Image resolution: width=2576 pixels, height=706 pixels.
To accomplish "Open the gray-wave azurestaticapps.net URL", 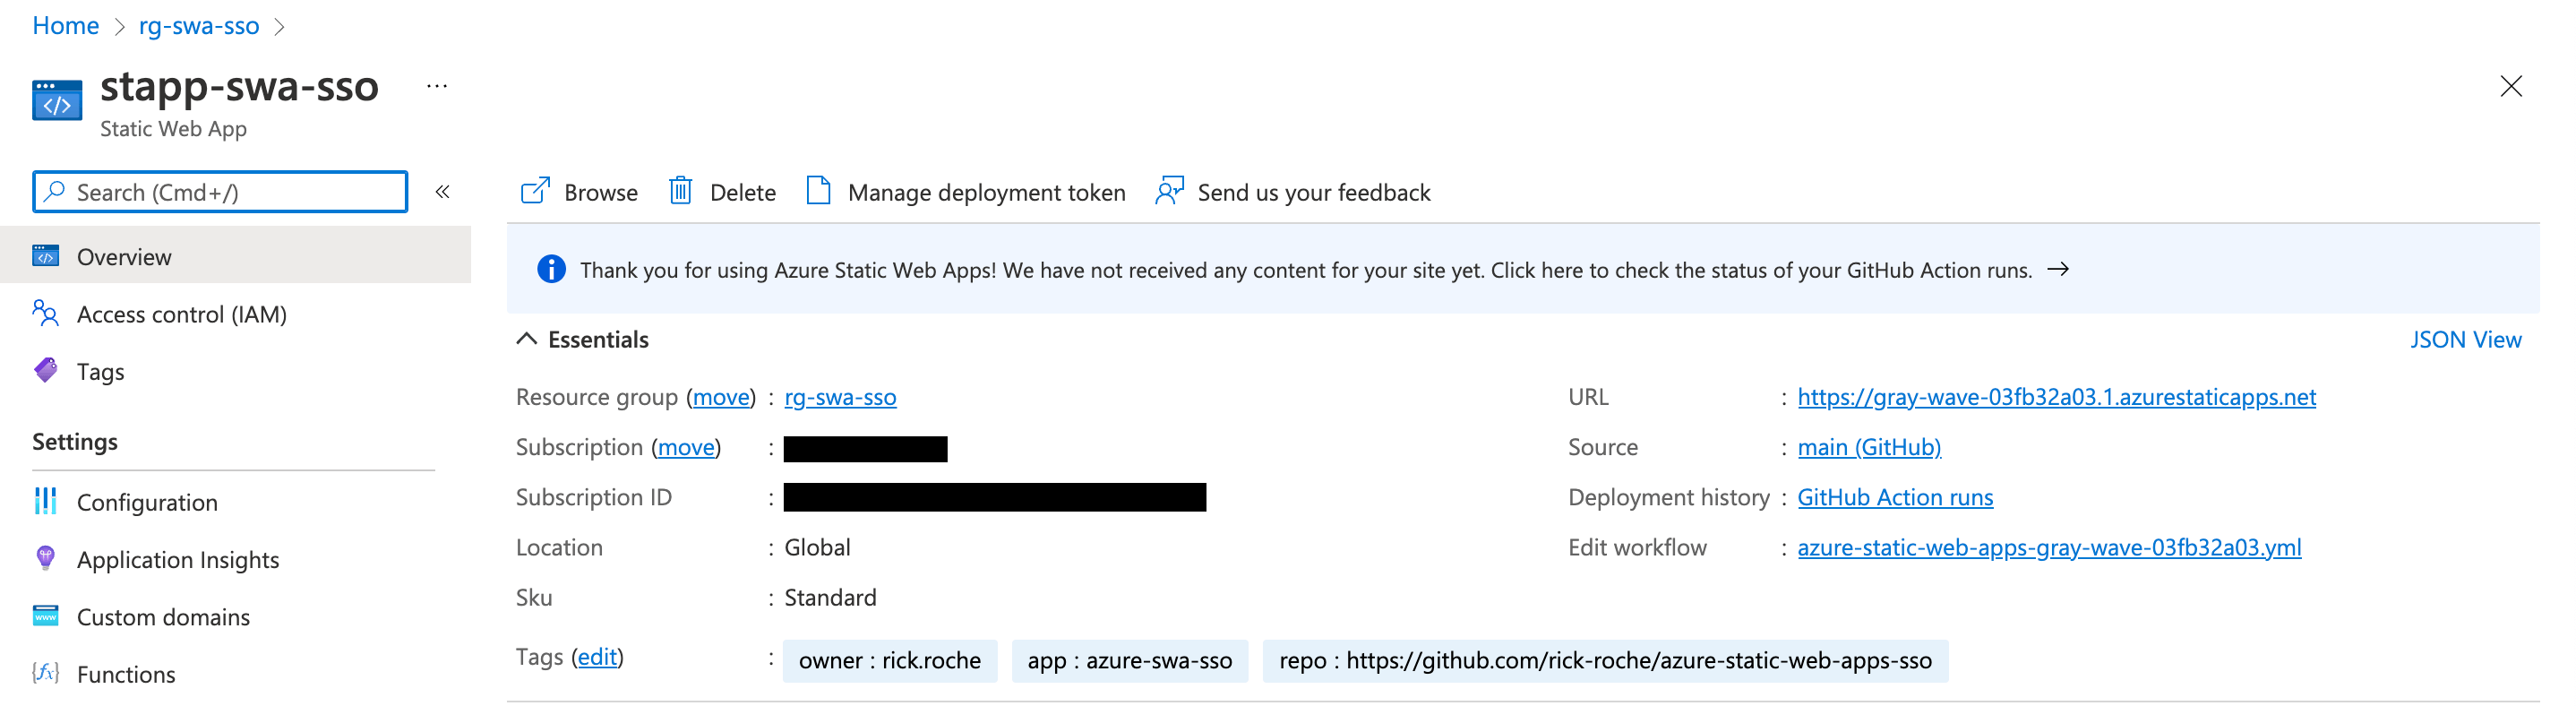I will (2056, 397).
